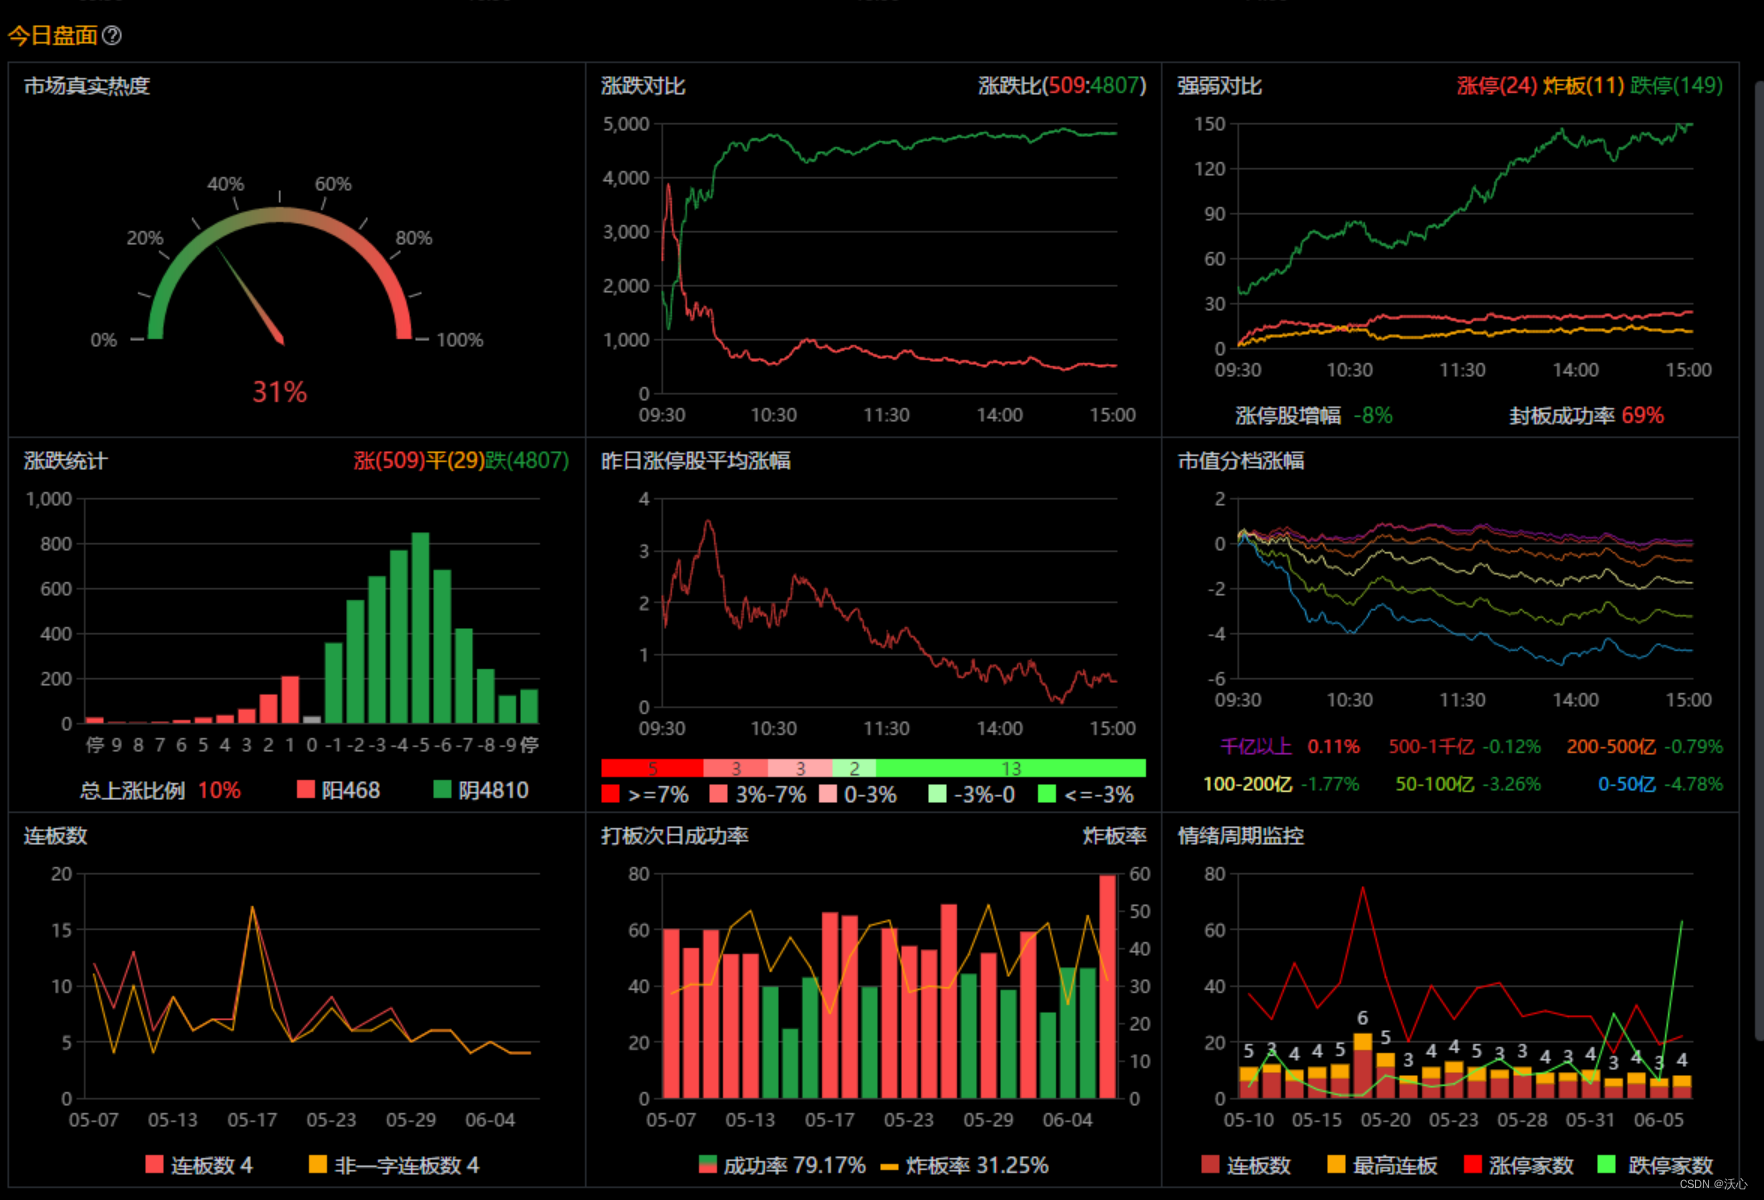1764x1200 pixels.
Task: Toggle 最高连板 legend in 情绪周期监控
Action: coord(1336,1164)
